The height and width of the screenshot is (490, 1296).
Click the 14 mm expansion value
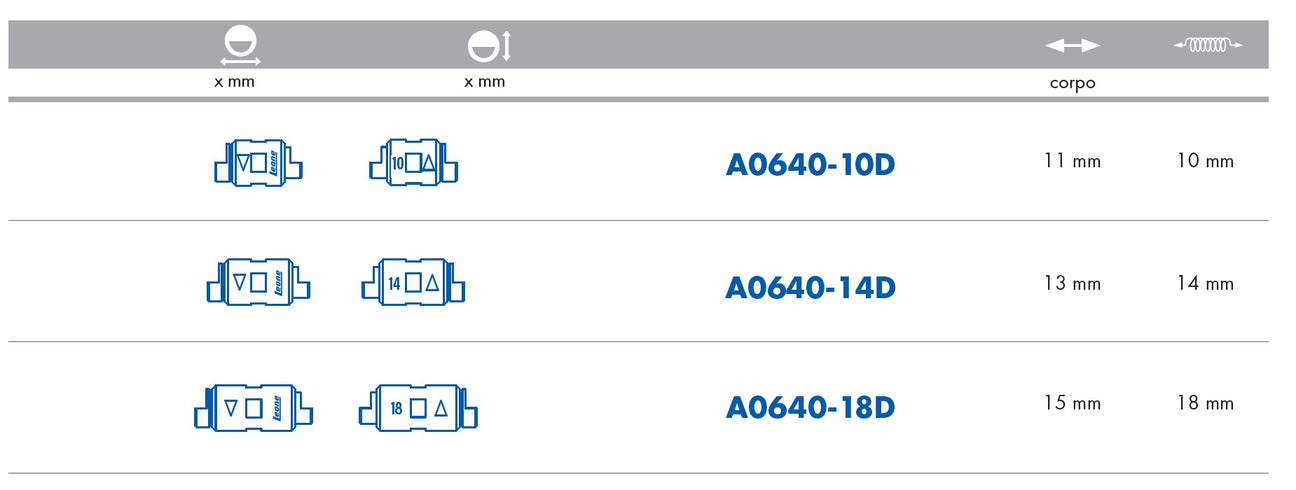click(1206, 284)
